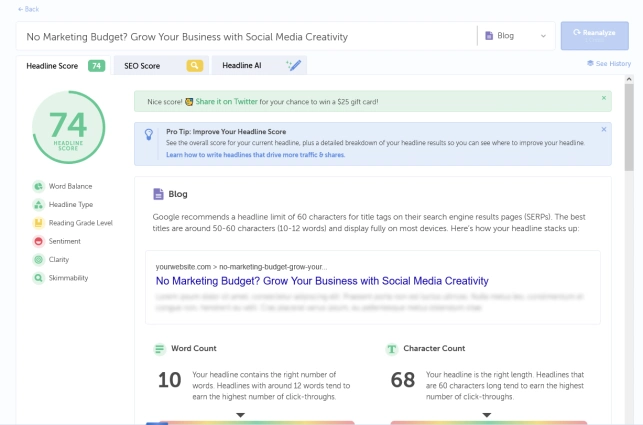Open the Clarity target icon
The height and width of the screenshot is (425, 643).
click(x=38, y=259)
